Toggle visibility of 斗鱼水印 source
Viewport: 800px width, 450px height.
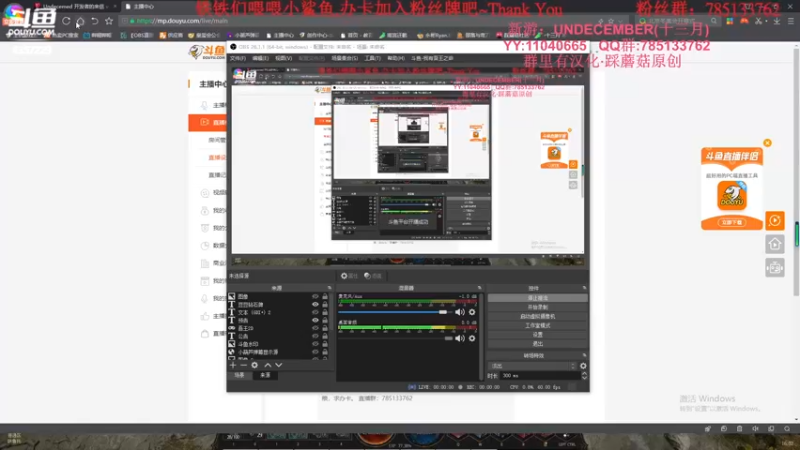pyautogui.click(x=315, y=344)
